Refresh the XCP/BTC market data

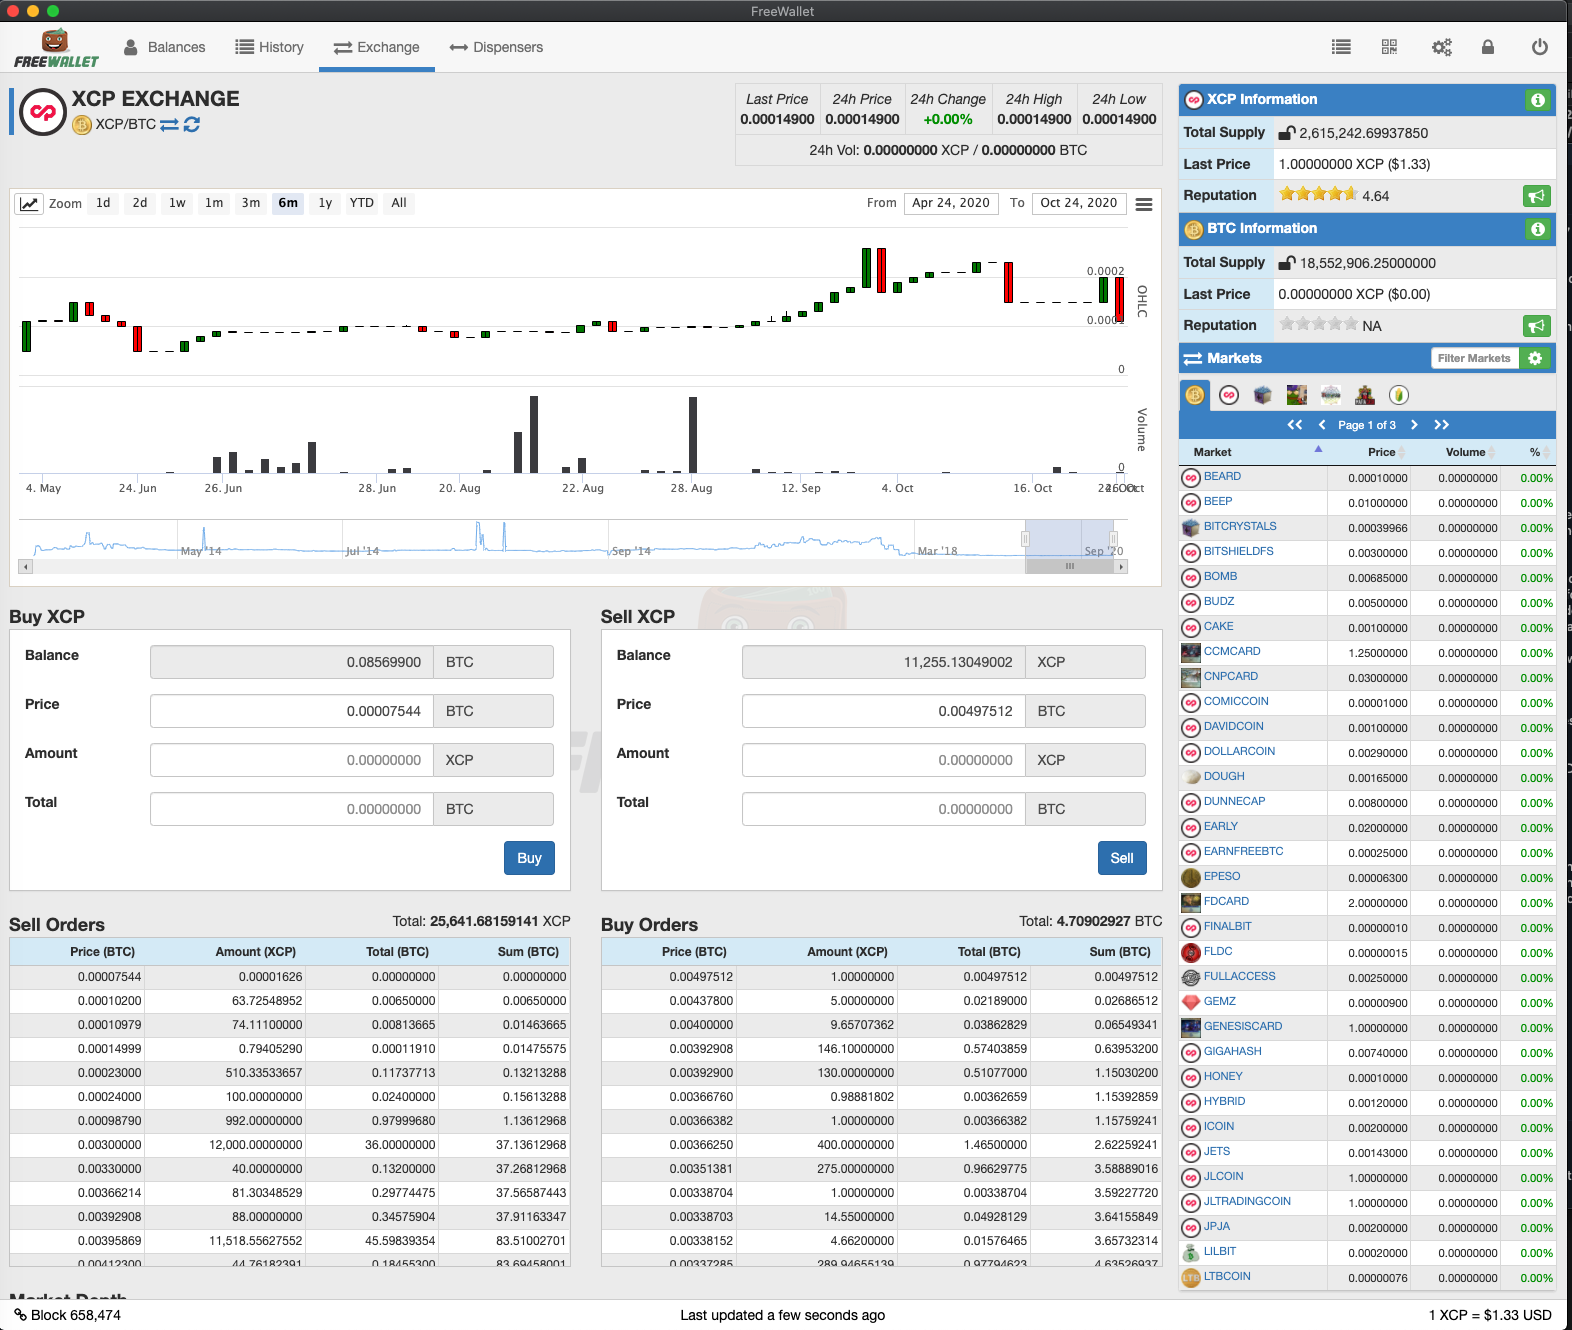pyautogui.click(x=192, y=125)
